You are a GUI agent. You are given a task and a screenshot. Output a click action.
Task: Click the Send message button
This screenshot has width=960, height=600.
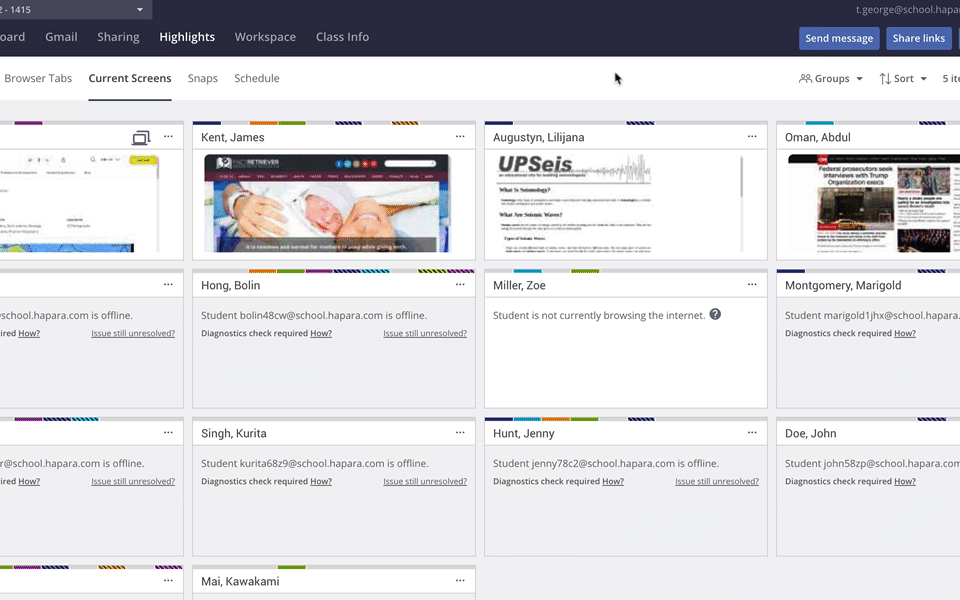pos(839,38)
